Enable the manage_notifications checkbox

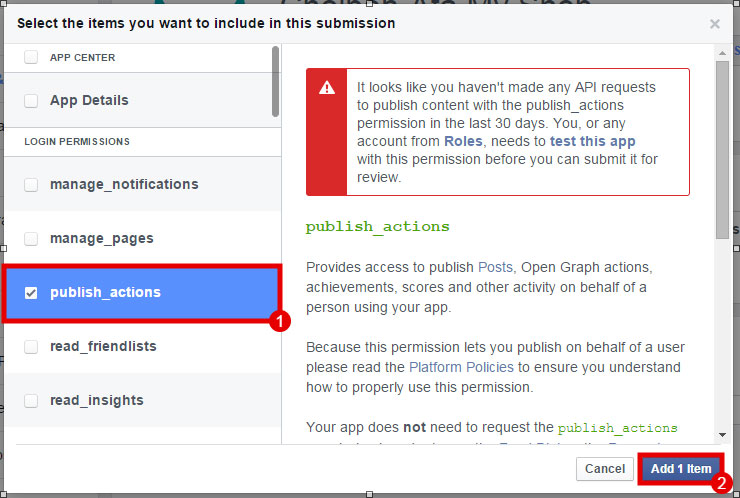click(31, 185)
